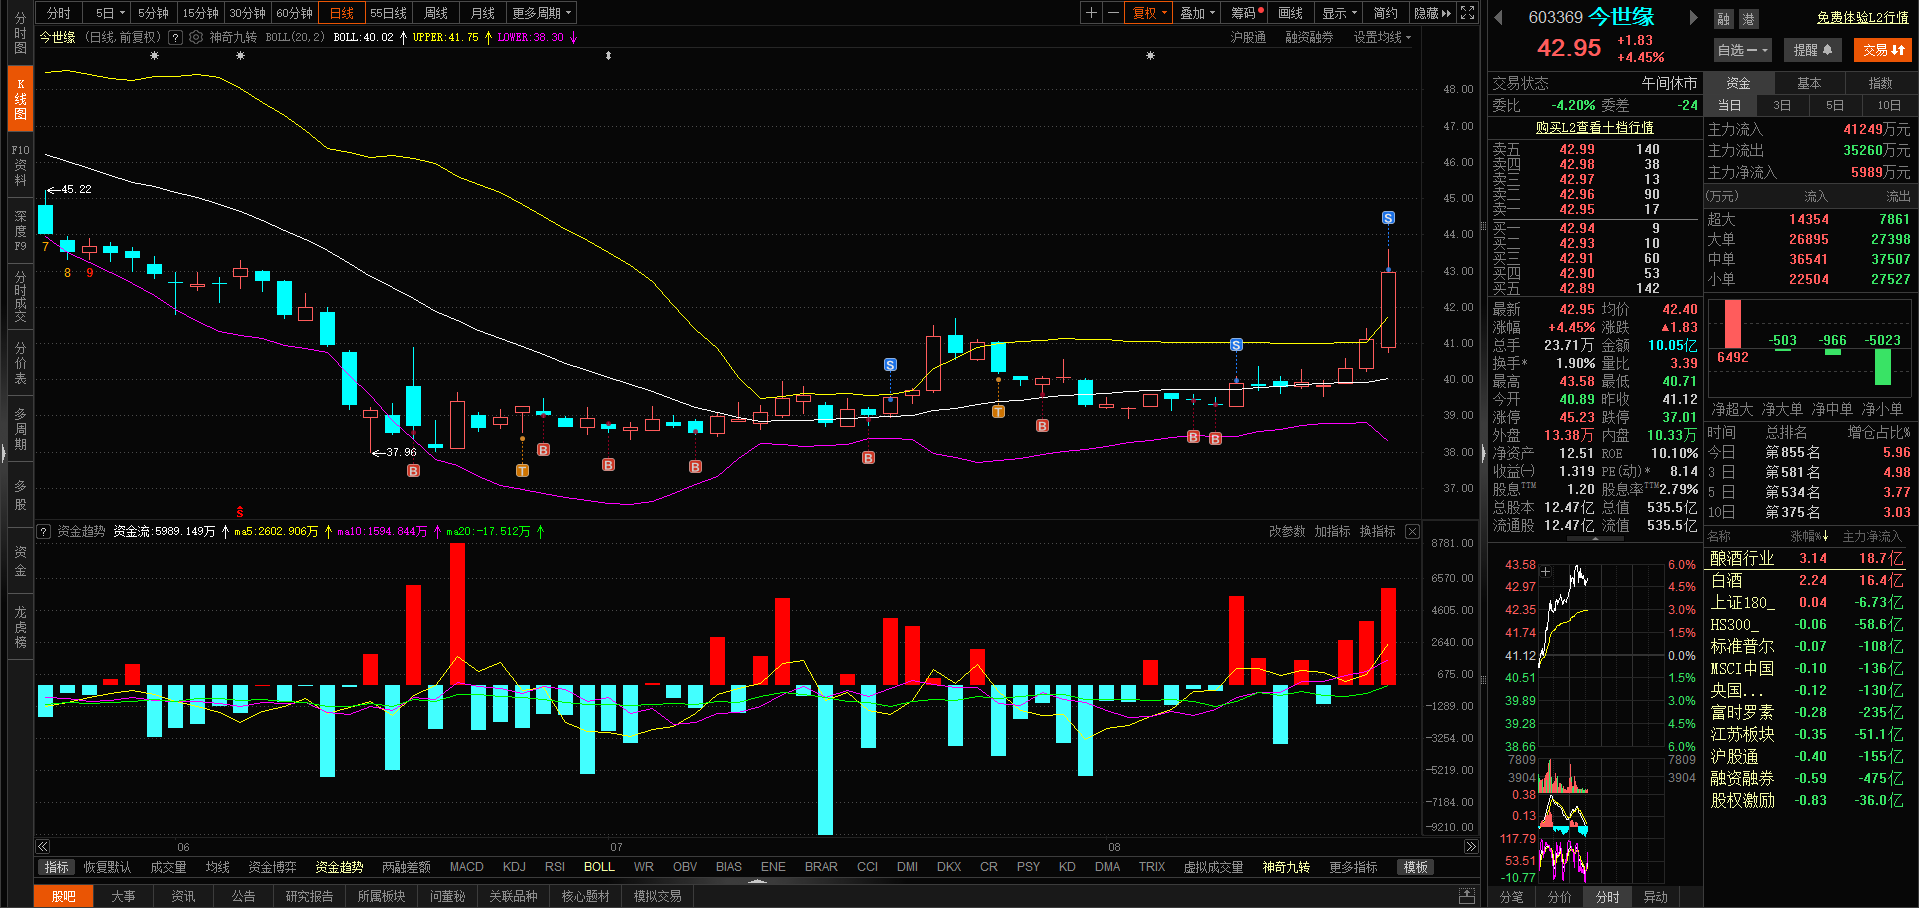The height and width of the screenshot is (908, 1919).
Task: Switch to 分价 bottom-right tab
Action: 1559,897
